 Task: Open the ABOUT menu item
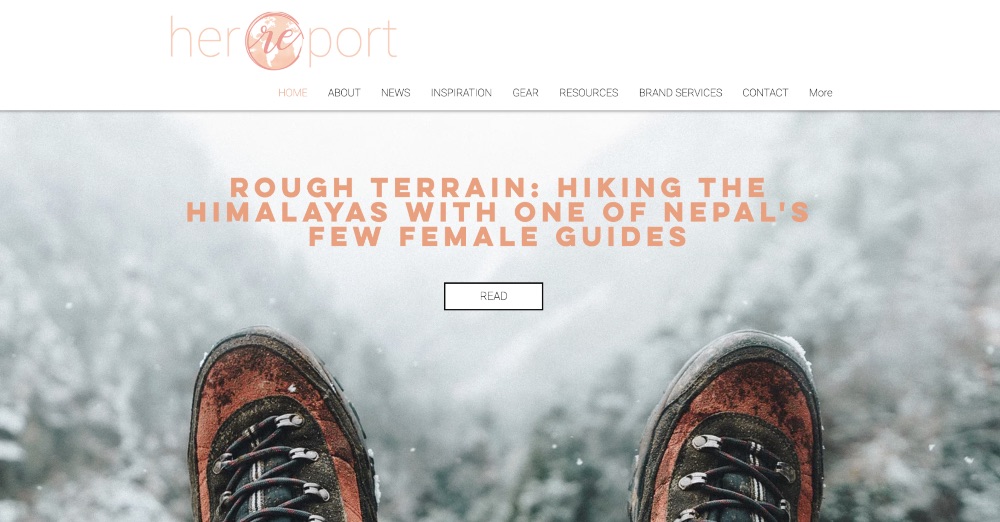[344, 93]
